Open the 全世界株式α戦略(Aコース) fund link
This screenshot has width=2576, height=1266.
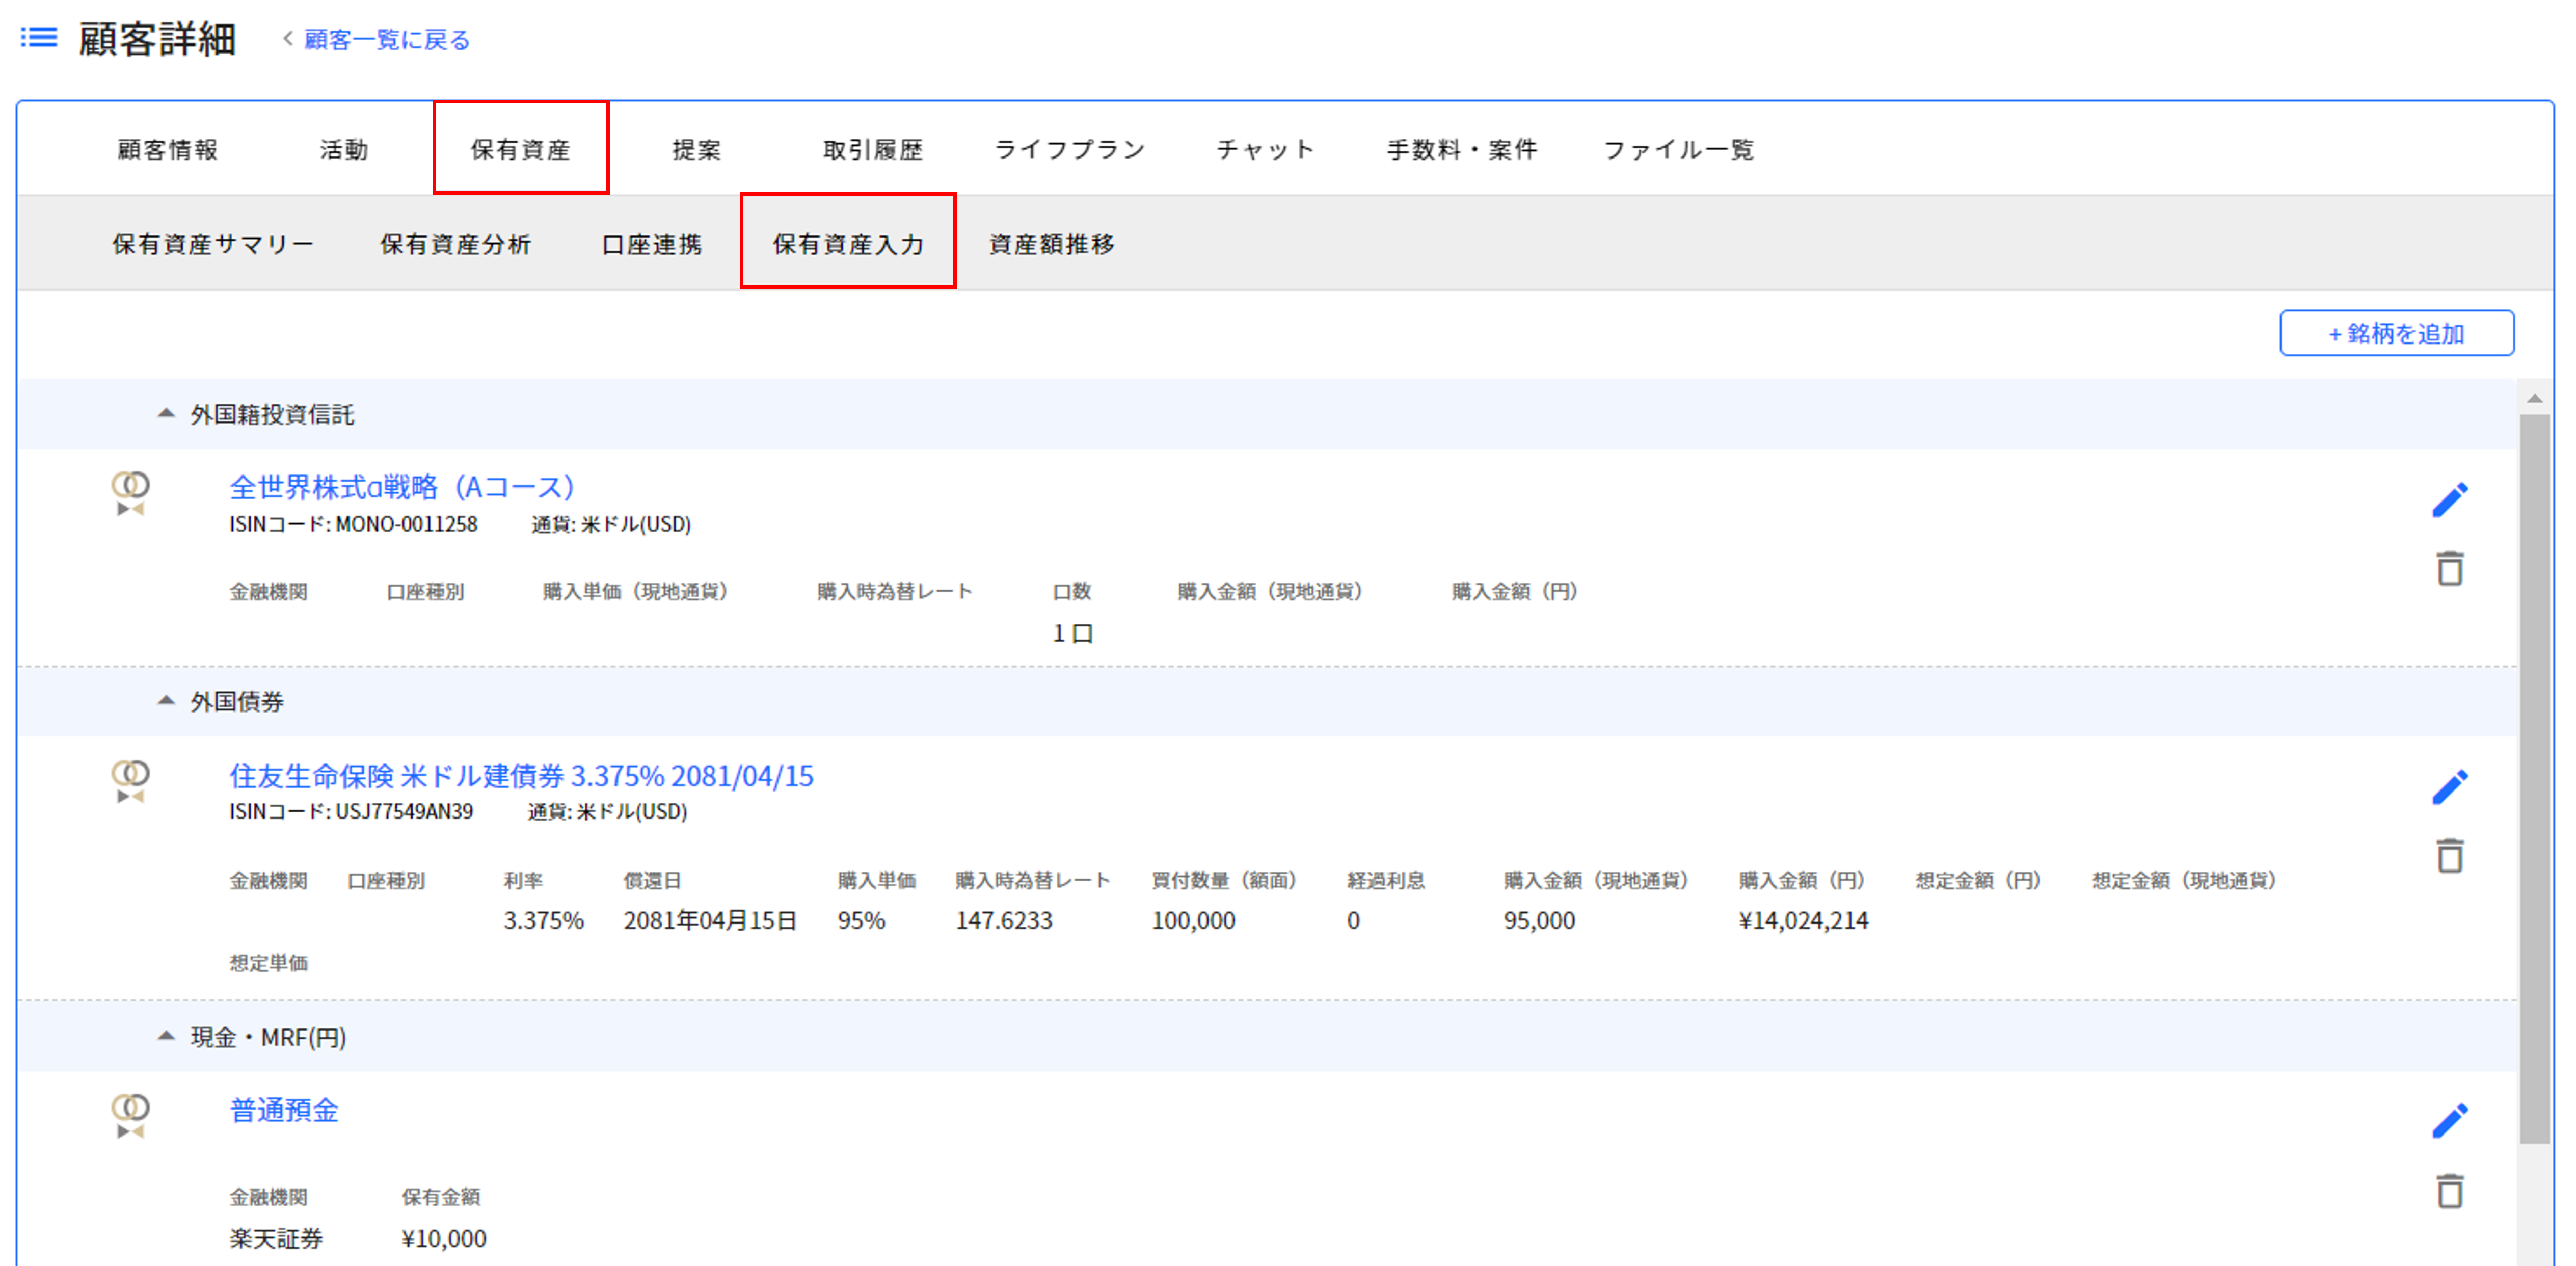[401, 487]
